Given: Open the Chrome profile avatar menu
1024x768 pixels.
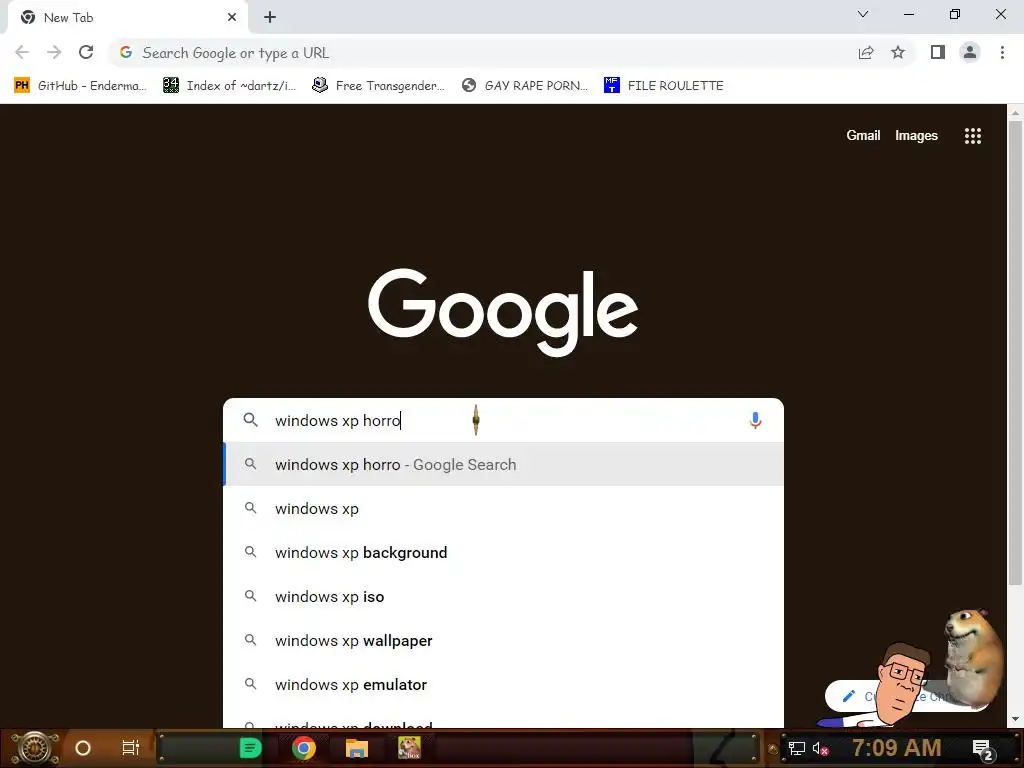Looking at the screenshot, I should (x=970, y=52).
